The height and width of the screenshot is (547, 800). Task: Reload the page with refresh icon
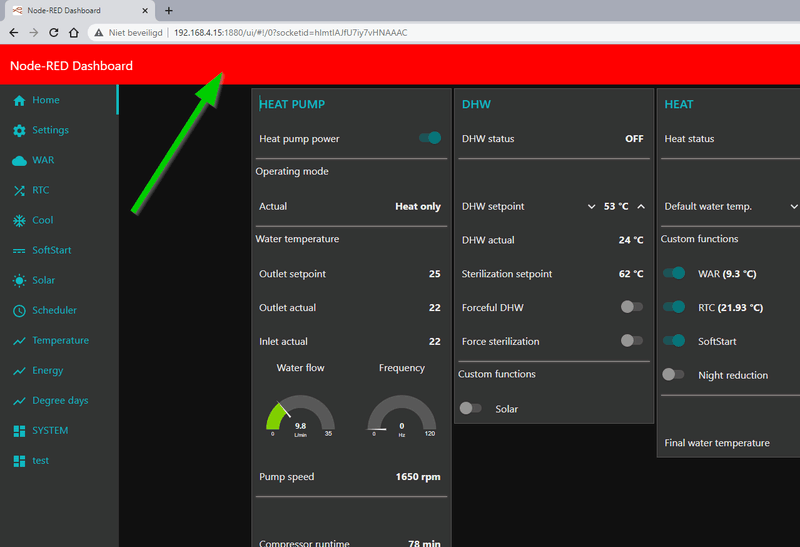54,33
